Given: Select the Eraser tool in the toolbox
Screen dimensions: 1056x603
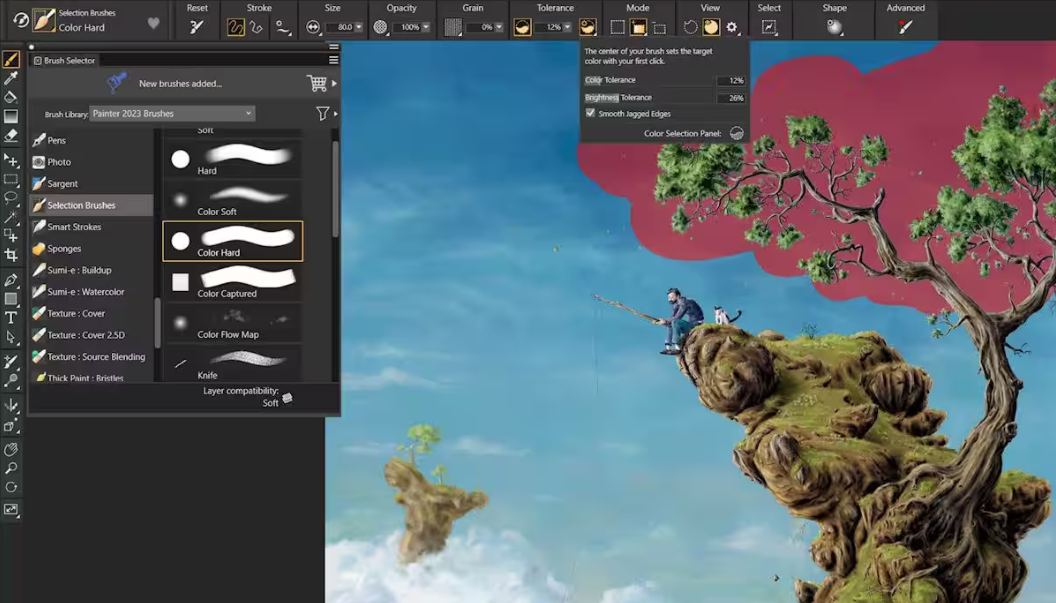Looking at the screenshot, I should point(11,136).
